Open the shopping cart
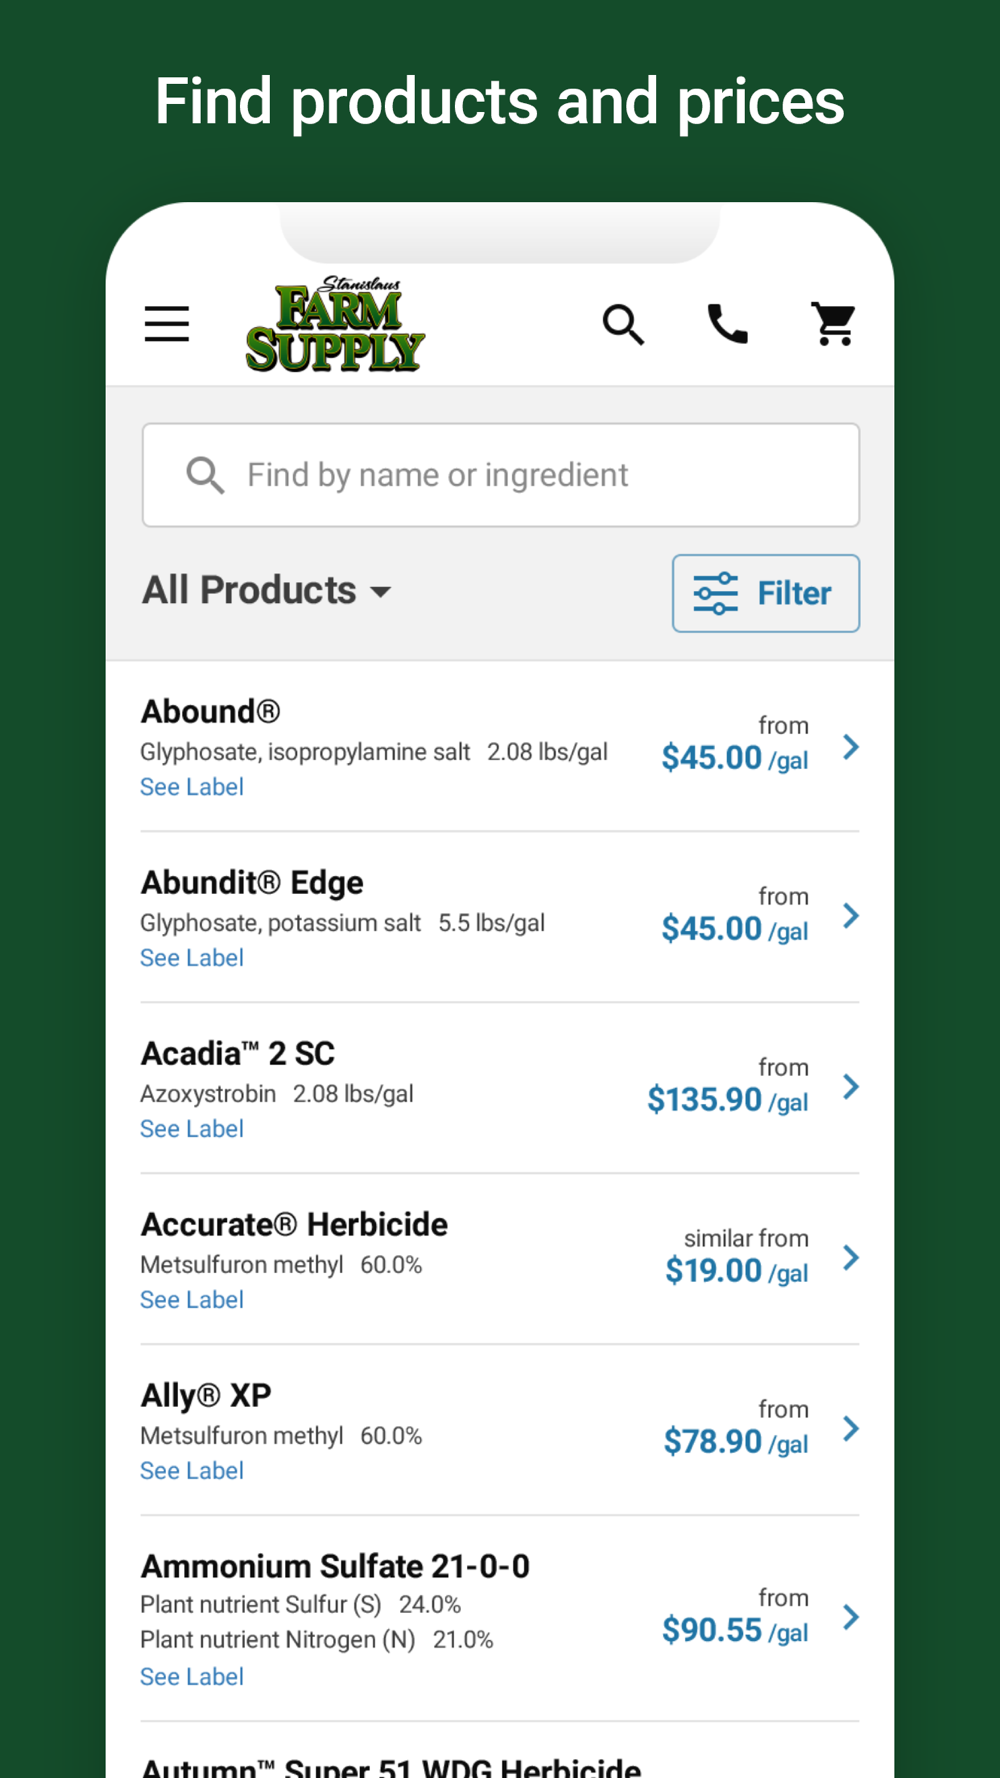The image size is (1000, 1778). [x=833, y=324]
